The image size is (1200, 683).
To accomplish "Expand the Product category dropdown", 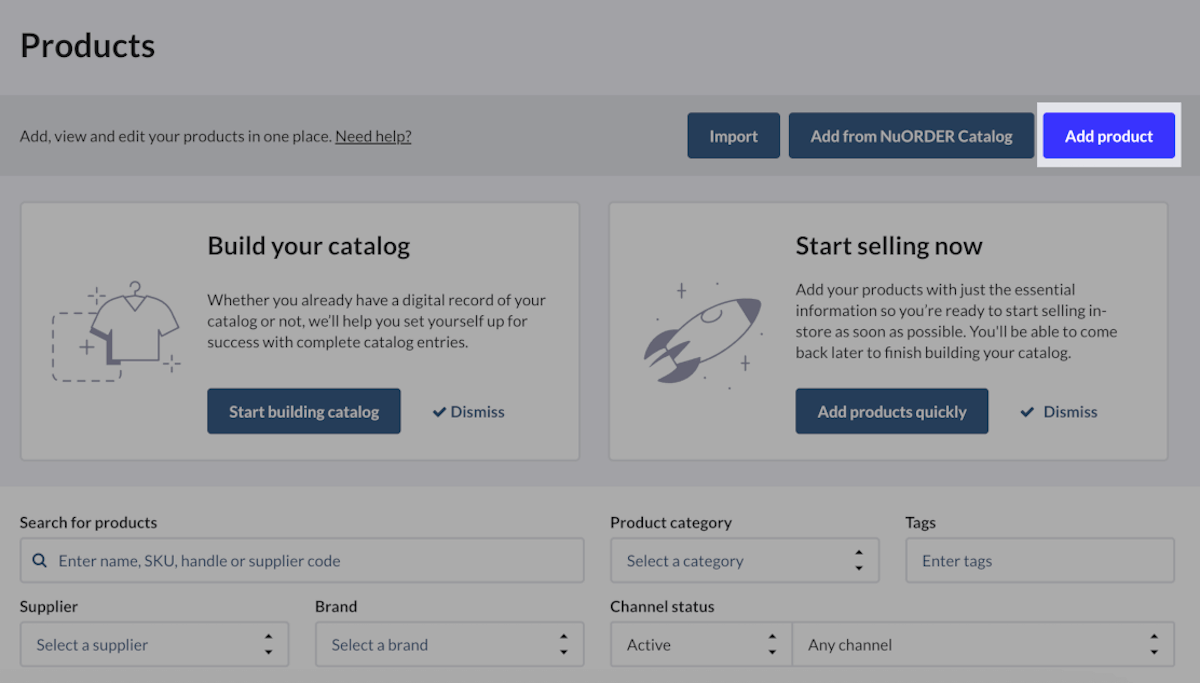I will [x=744, y=561].
